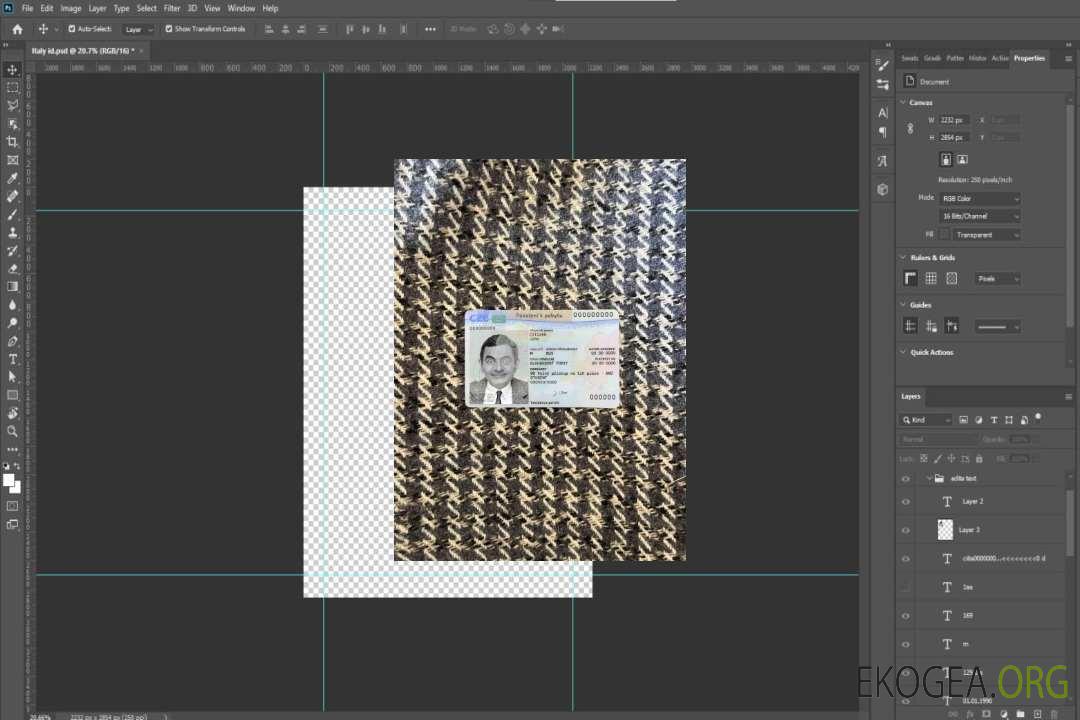
Task: Open the 16 Bits/Channel dropdown
Action: click(980, 216)
